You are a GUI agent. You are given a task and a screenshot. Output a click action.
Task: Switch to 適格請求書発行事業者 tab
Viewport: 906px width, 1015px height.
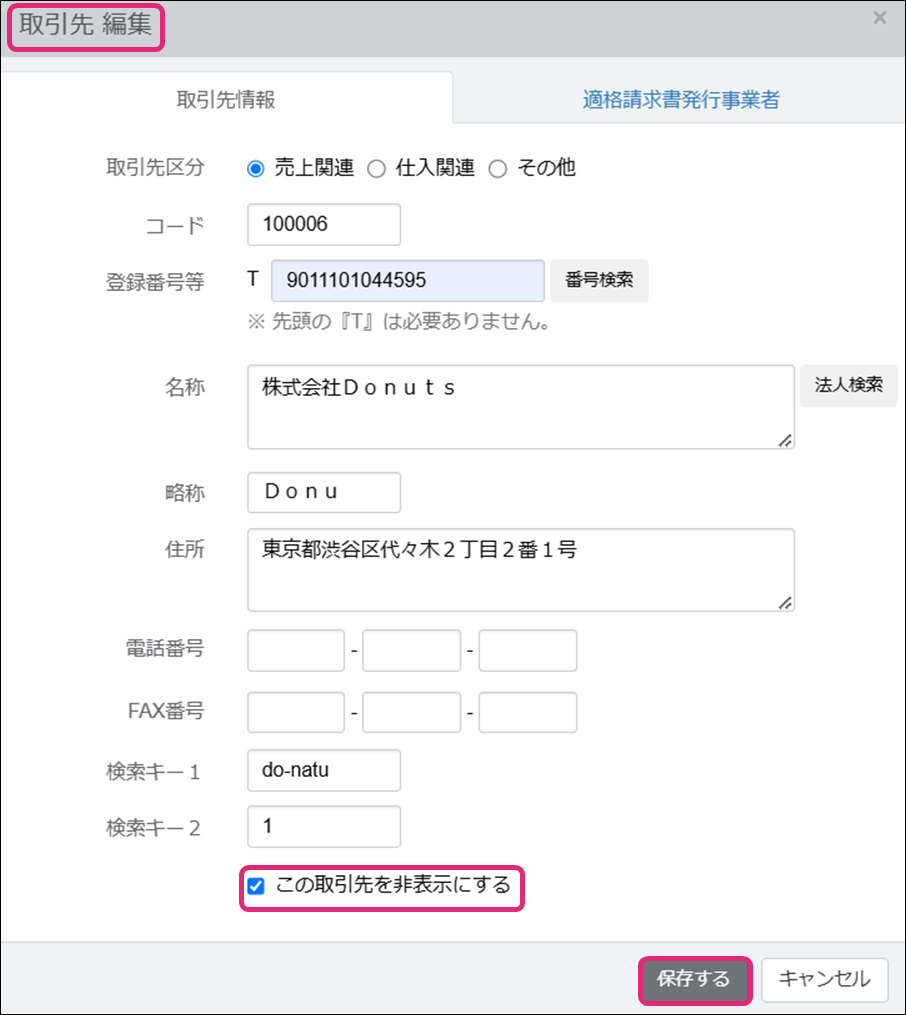click(680, 100)
